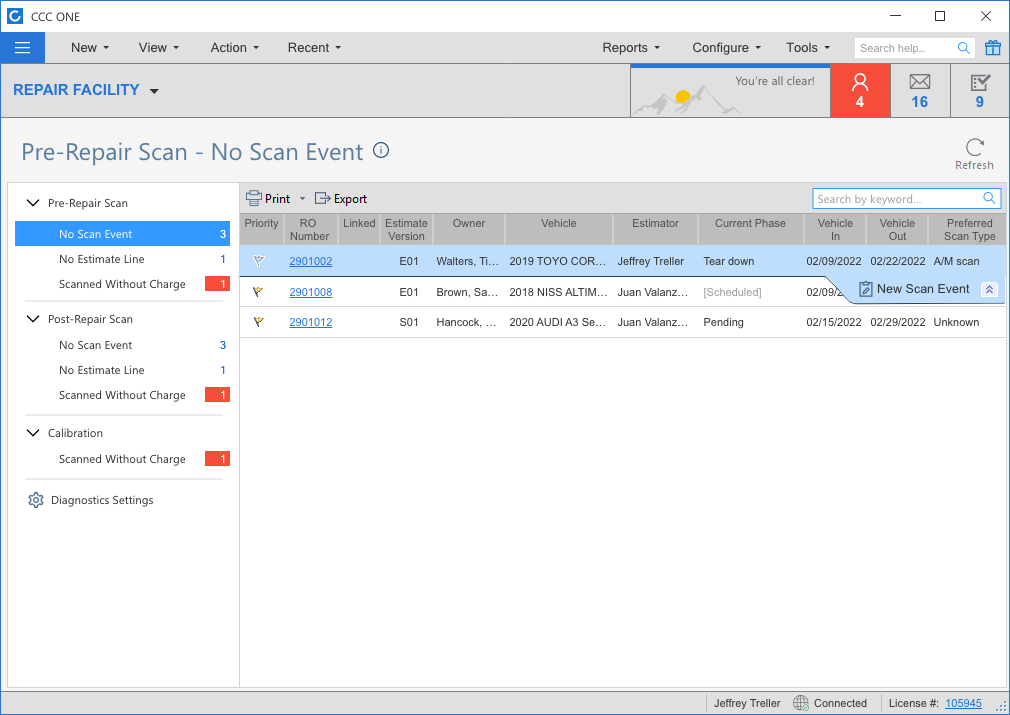
Task: Click the 'Hancock, ...' owner cell
Action: point(467,322)
